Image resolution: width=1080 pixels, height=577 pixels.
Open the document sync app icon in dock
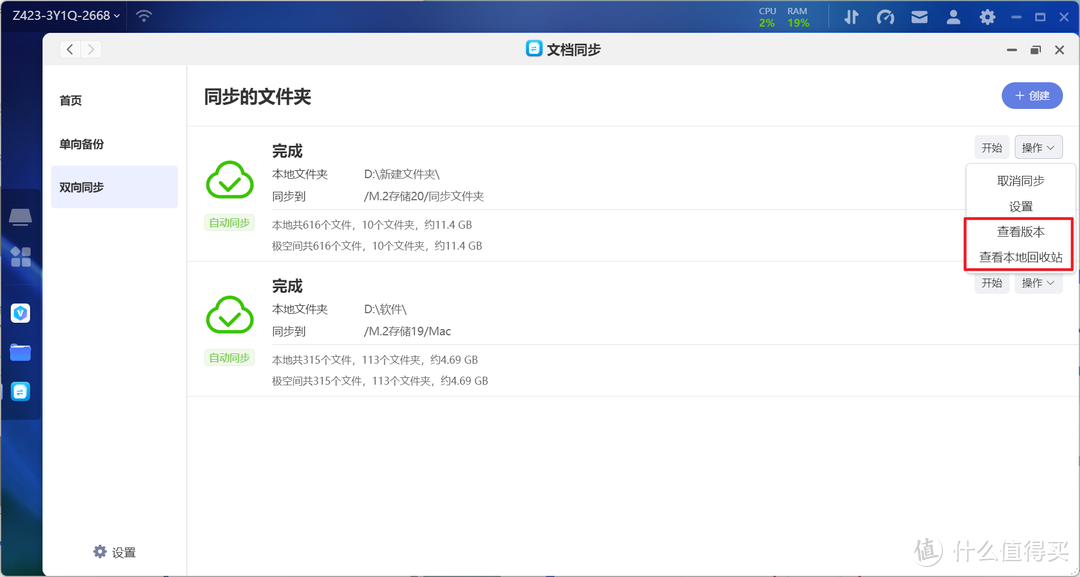click(21, 391)
